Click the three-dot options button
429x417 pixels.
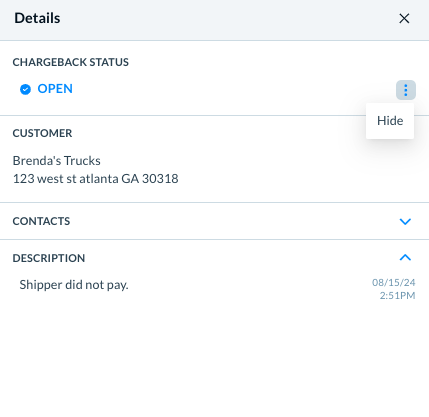pos(406,90)
